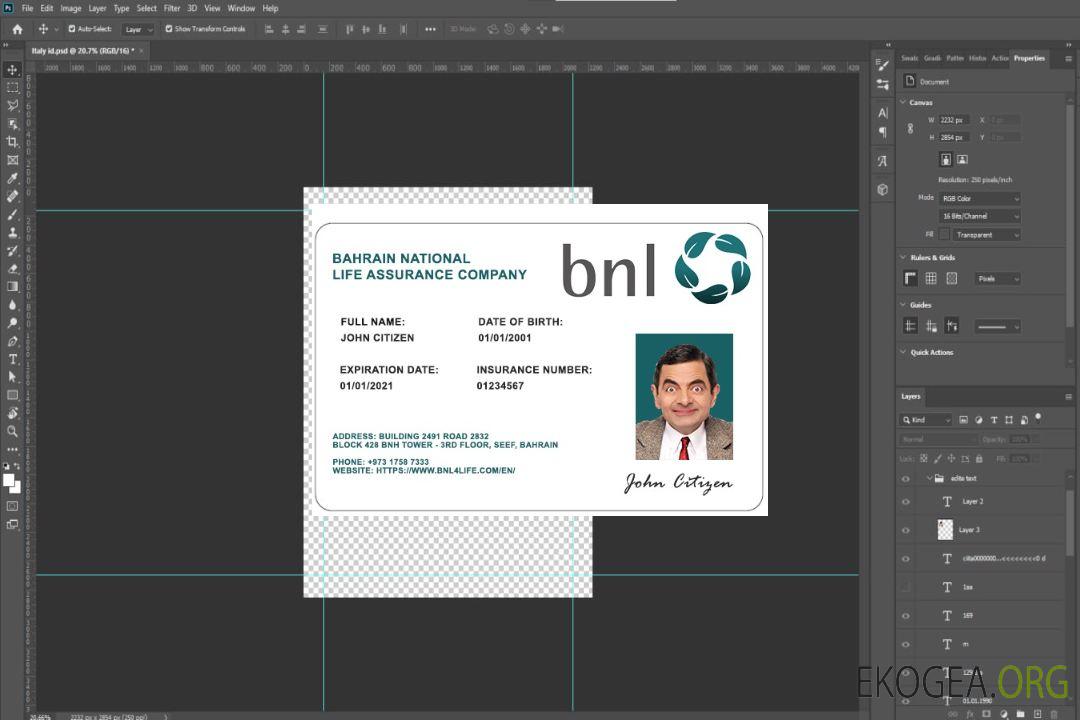Click more align options three-dots button
This screenshot has width=1080, height=720.
pos(430,29)
